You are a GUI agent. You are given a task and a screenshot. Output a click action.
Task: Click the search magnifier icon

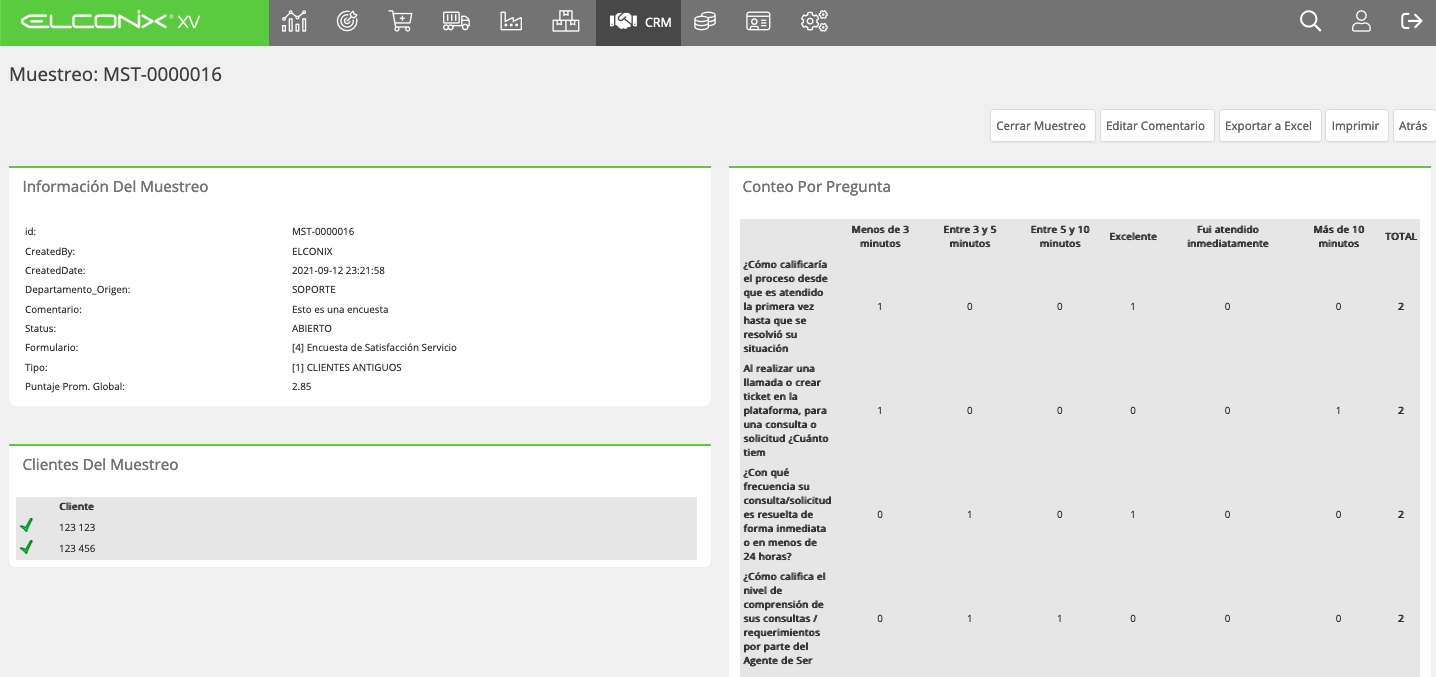(1310, 21)
